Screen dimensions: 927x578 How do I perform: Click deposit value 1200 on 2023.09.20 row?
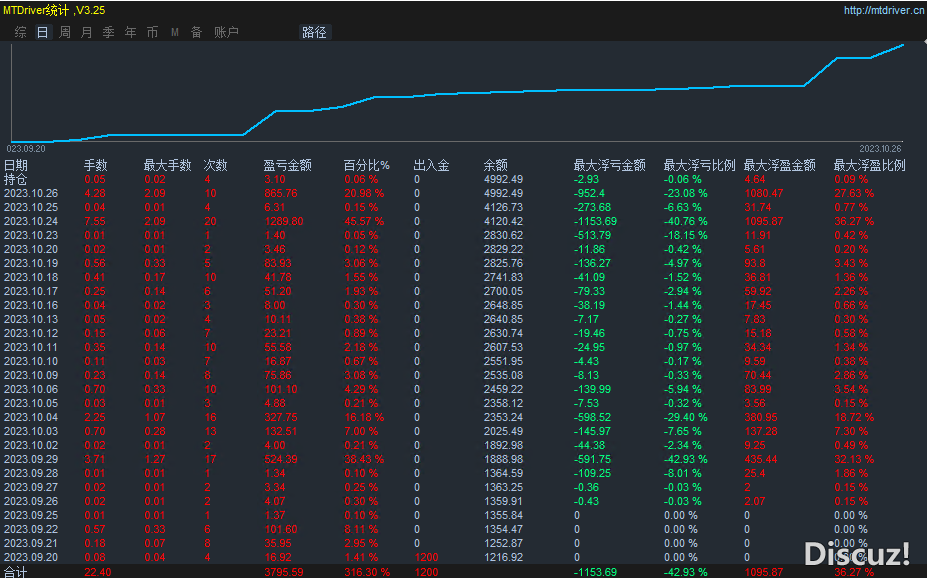(x=426, y=557)
